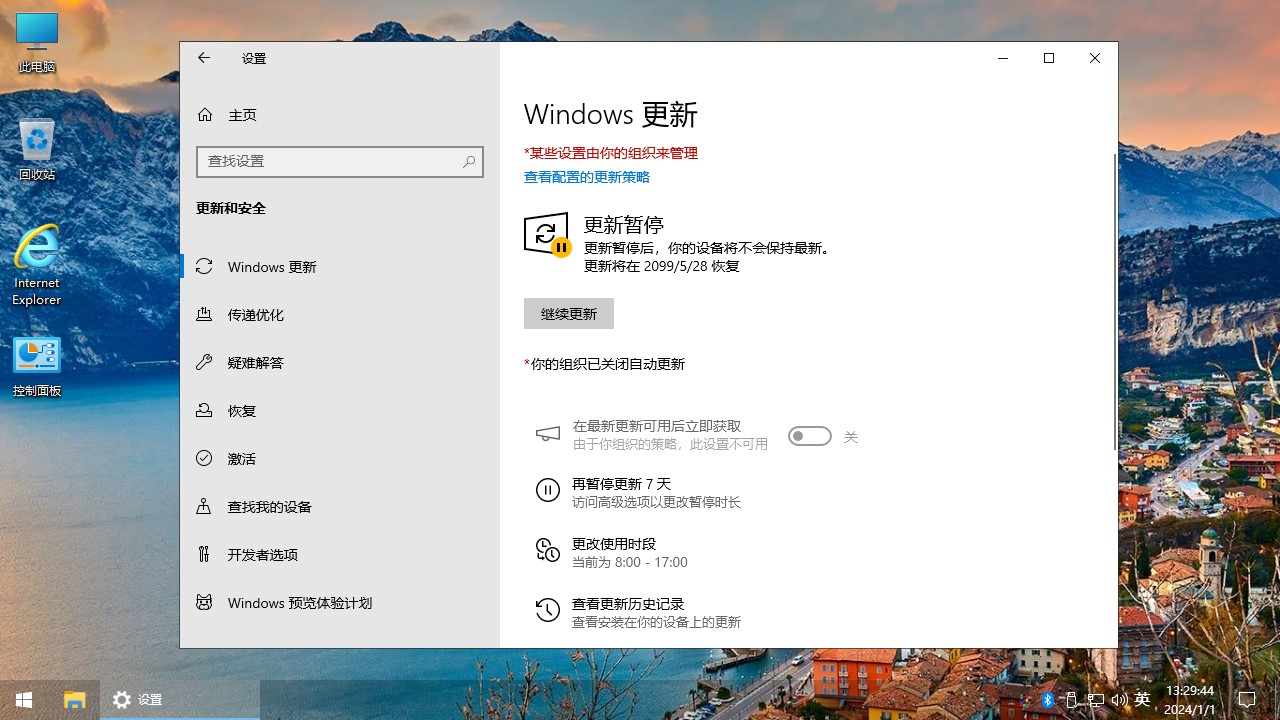Click the history clock icon
The height and width of the screenshot is (720, 1280).
(x=547, y=610)
